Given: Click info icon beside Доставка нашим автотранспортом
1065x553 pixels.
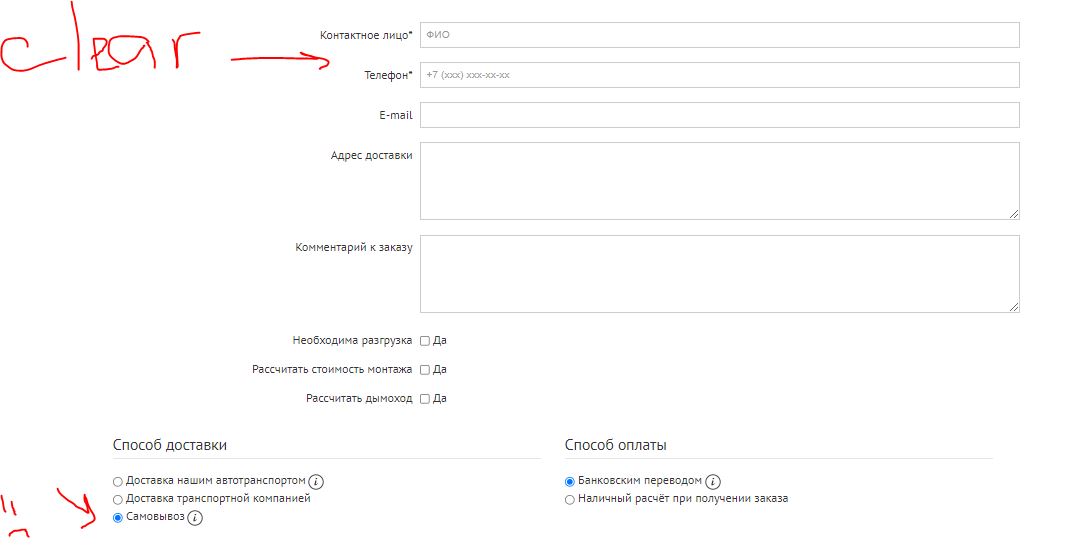Looking at the screenshot, I should coord(315,481).
